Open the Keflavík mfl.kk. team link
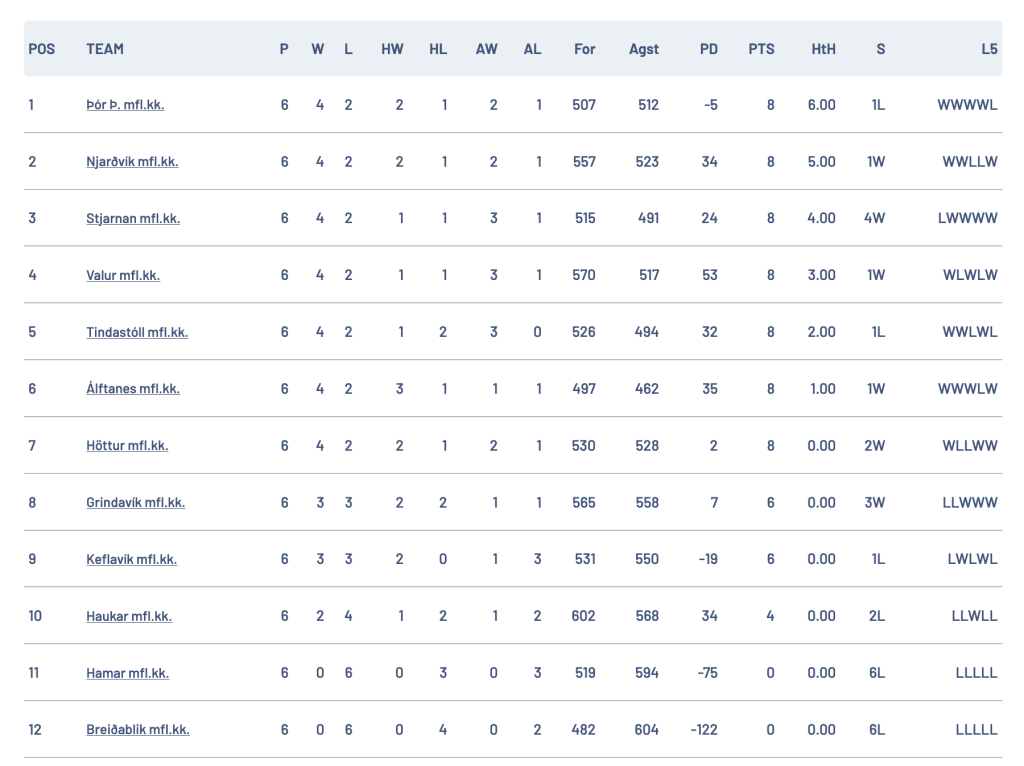1024x766 pixels. click(x=131, y=559)
